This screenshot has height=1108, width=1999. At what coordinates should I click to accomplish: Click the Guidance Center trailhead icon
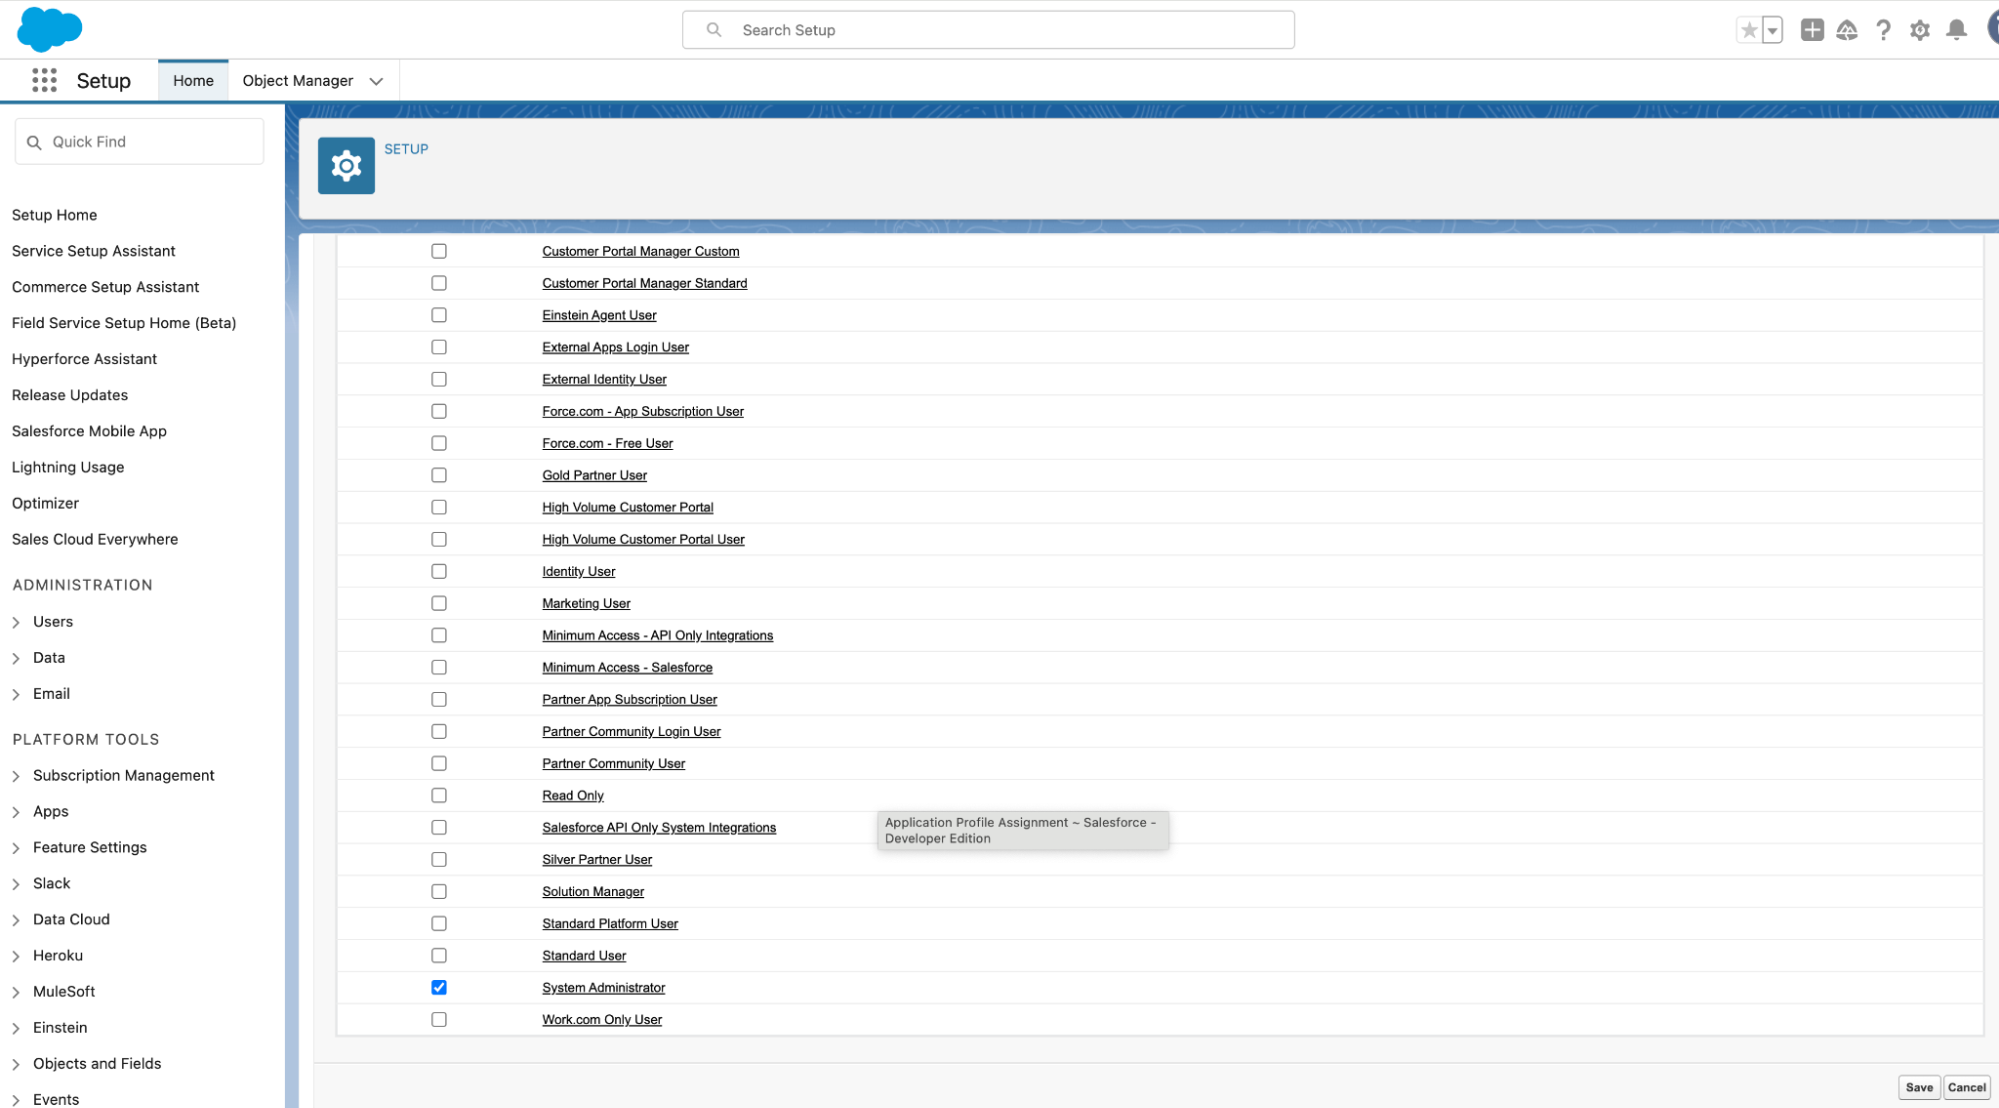pyautogui.click(x=1846, y=30)
